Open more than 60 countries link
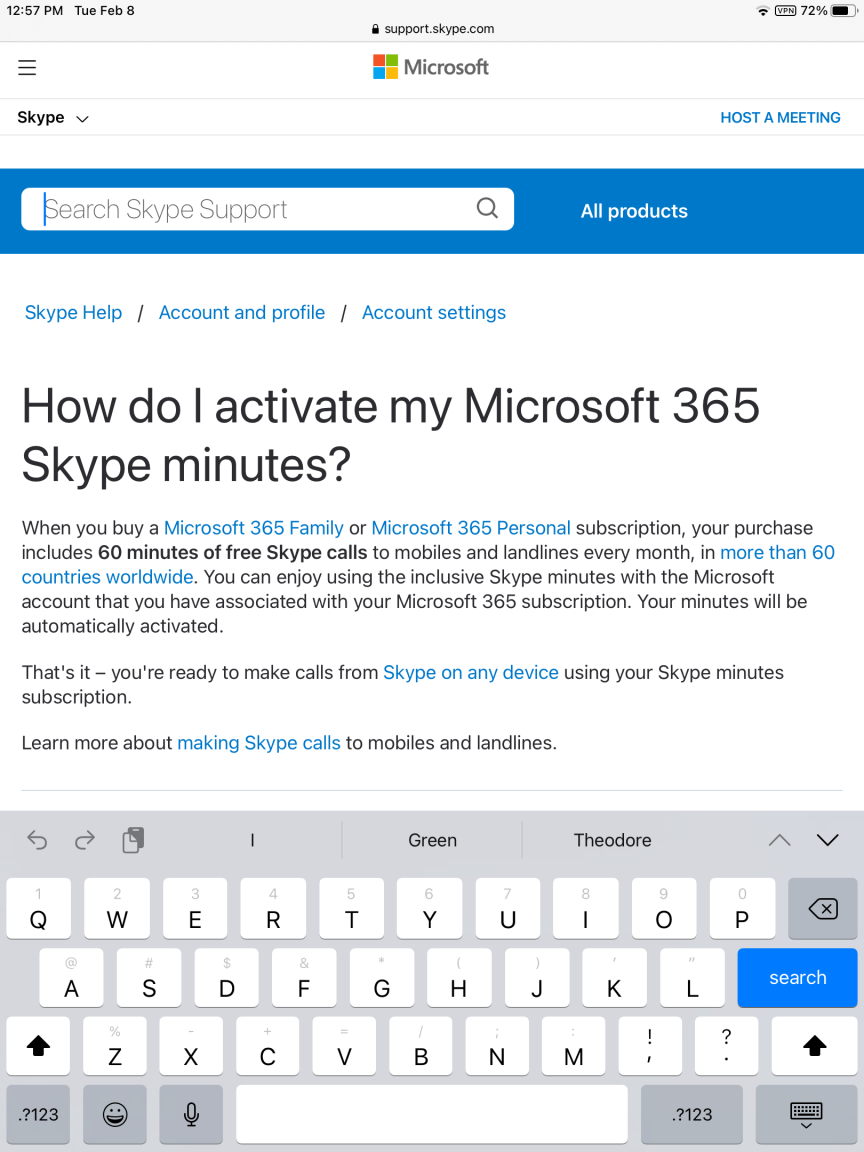This screenshot has width=864, height=1152. (777, 552)
